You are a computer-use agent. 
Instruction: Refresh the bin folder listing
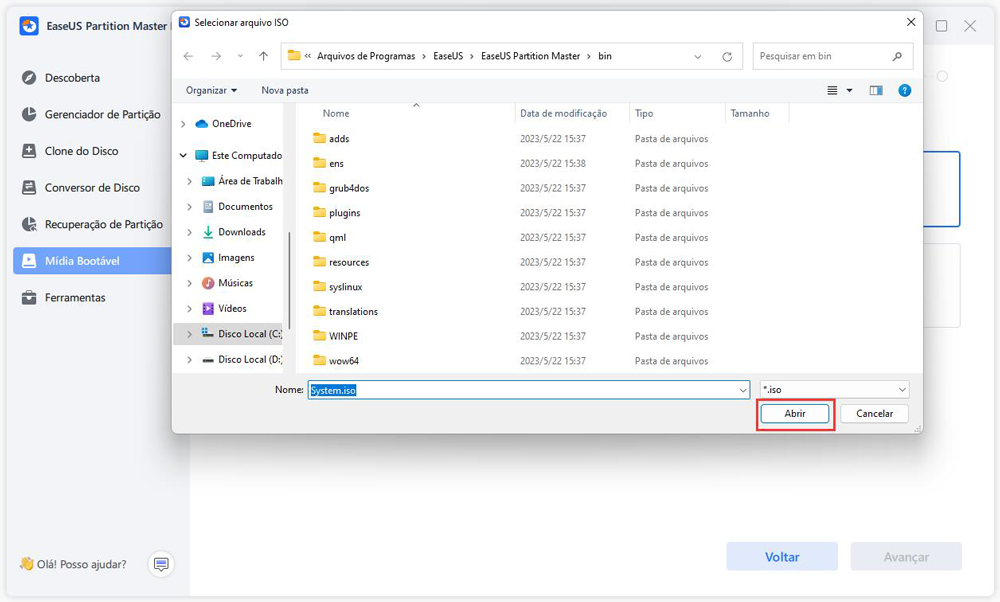pyautogui.click(x=727, y=56)
